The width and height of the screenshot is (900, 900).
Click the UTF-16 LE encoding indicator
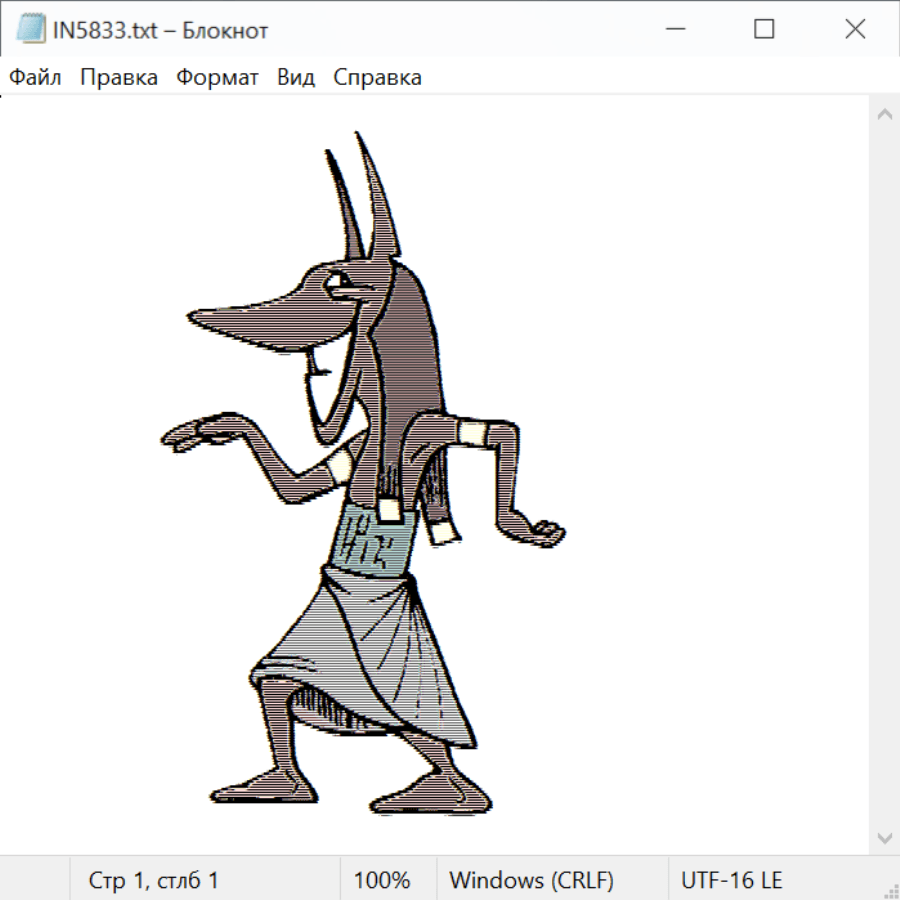point(731,881)
